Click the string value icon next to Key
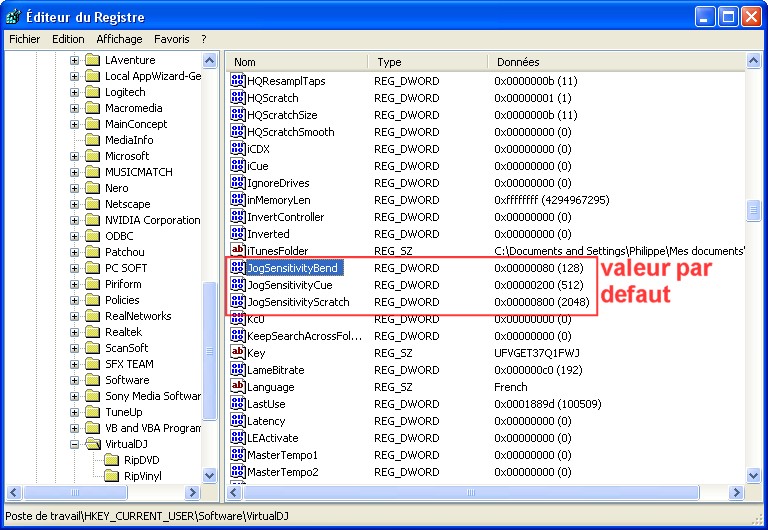The image size is (768, 530). point(238,353)
